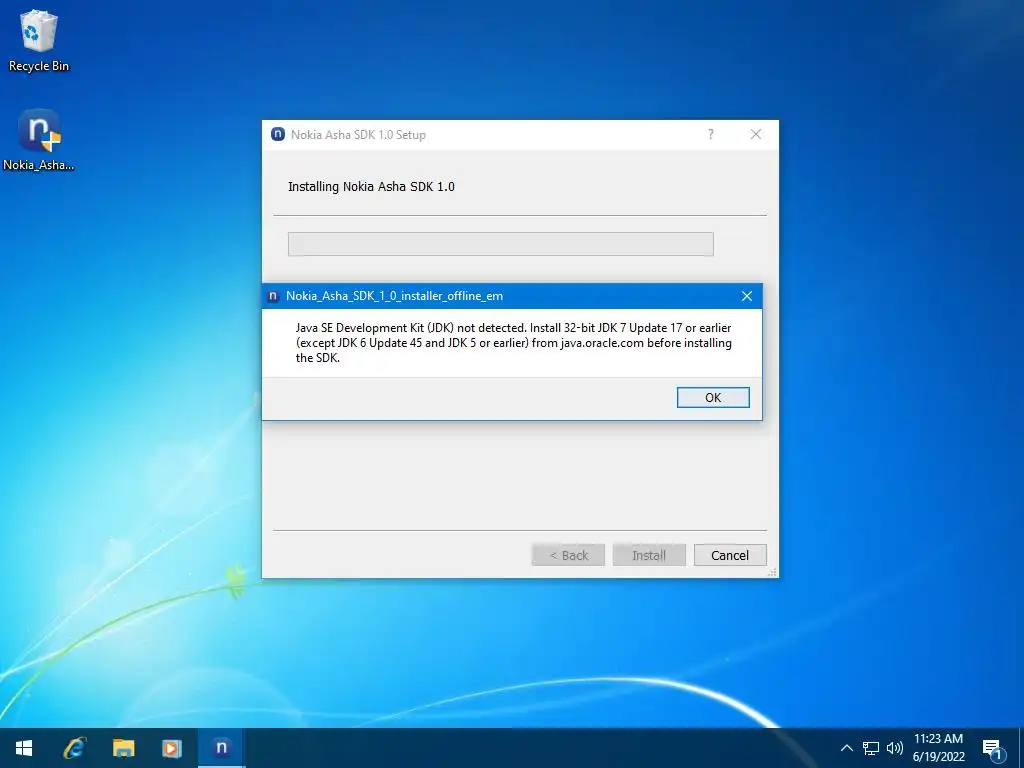Click the Nokia icon in Setup title bar
The image size is (1024, 768).
(x=278, y=135)
